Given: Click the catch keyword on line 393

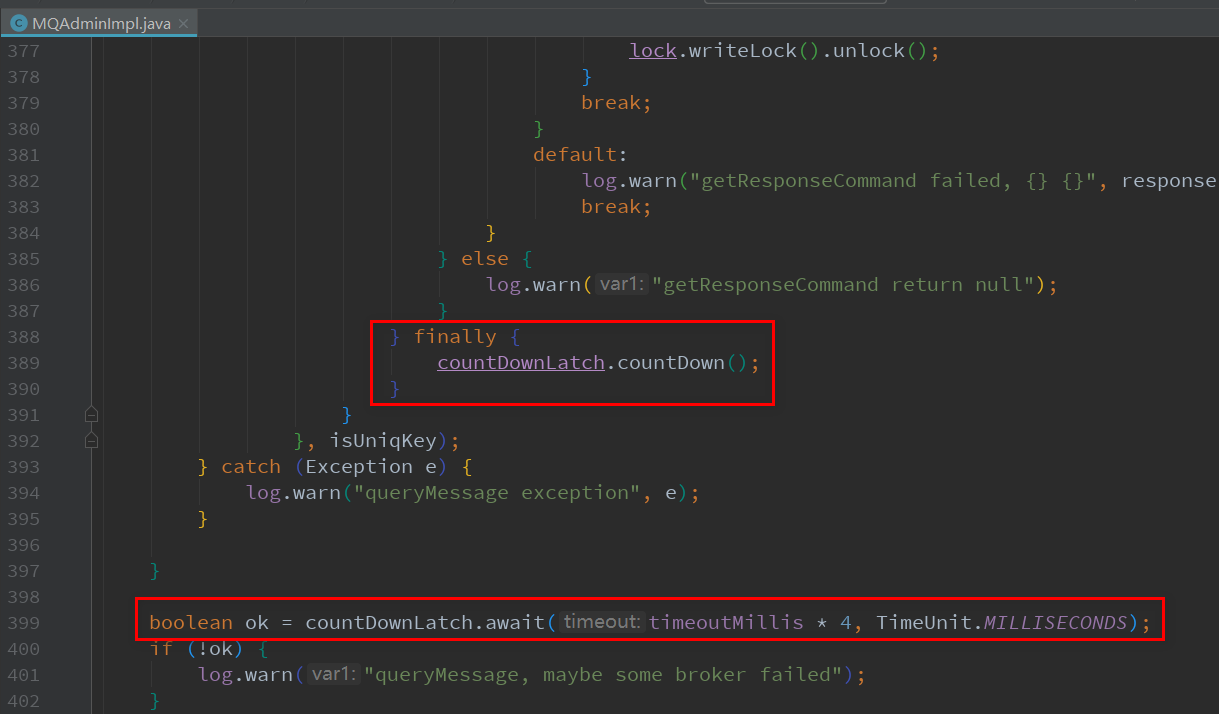Looking at the screenshot, I should click(250, 466).
